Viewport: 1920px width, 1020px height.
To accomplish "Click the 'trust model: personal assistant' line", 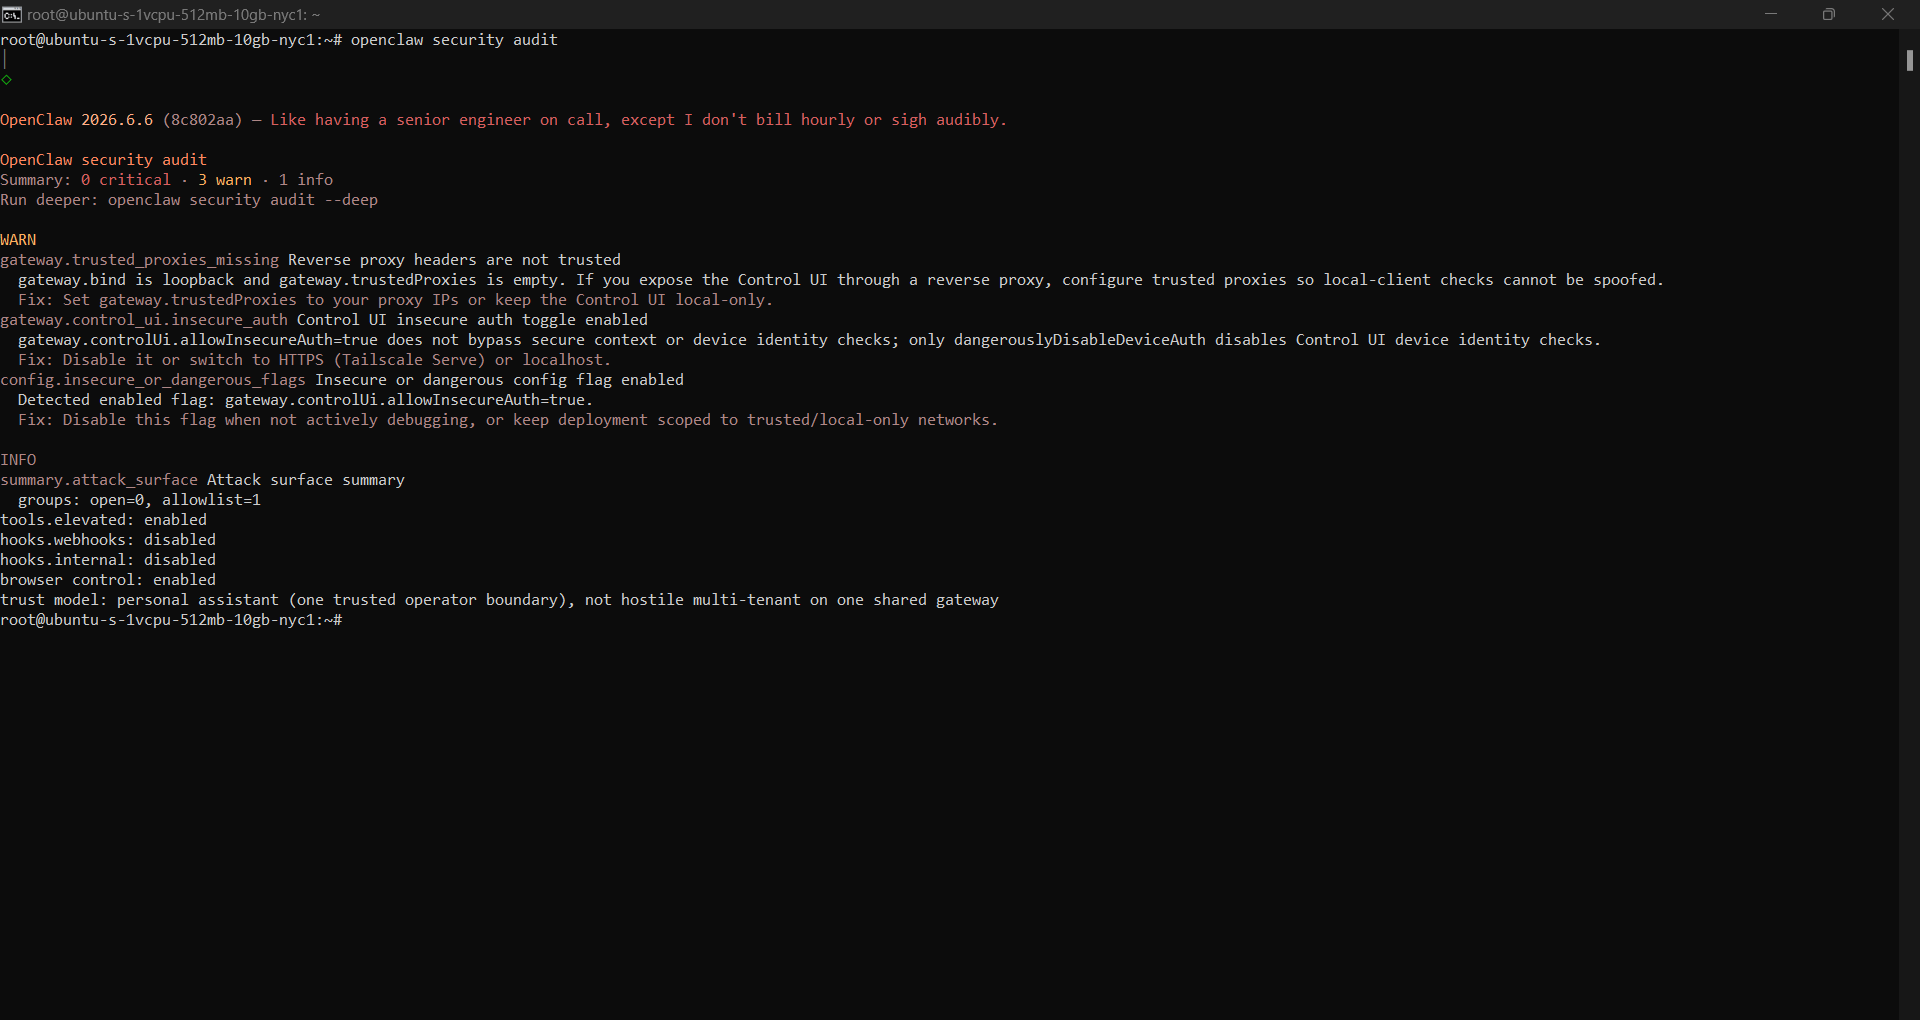I will click(x=500, y=600).
